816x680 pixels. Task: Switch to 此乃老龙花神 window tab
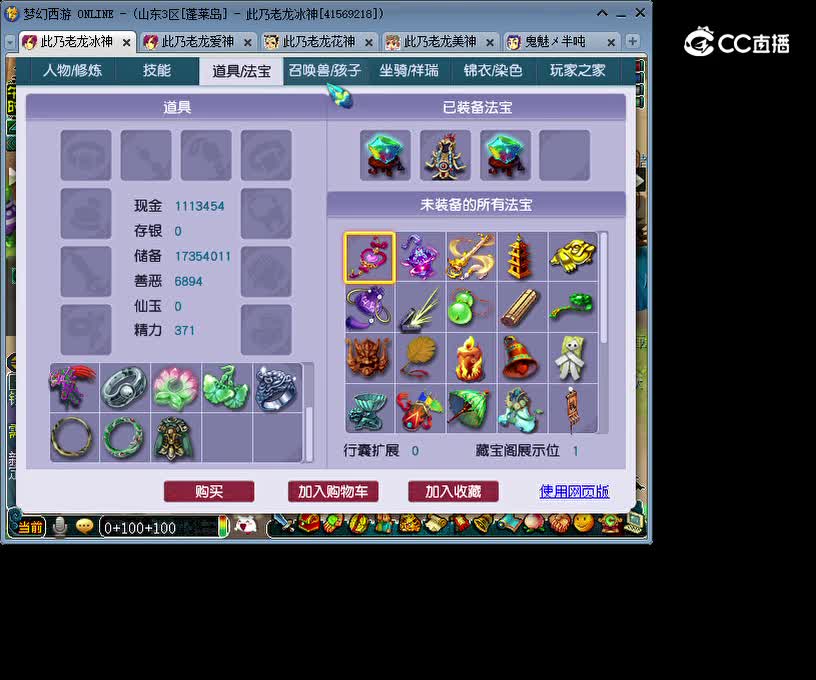(318, 42)
